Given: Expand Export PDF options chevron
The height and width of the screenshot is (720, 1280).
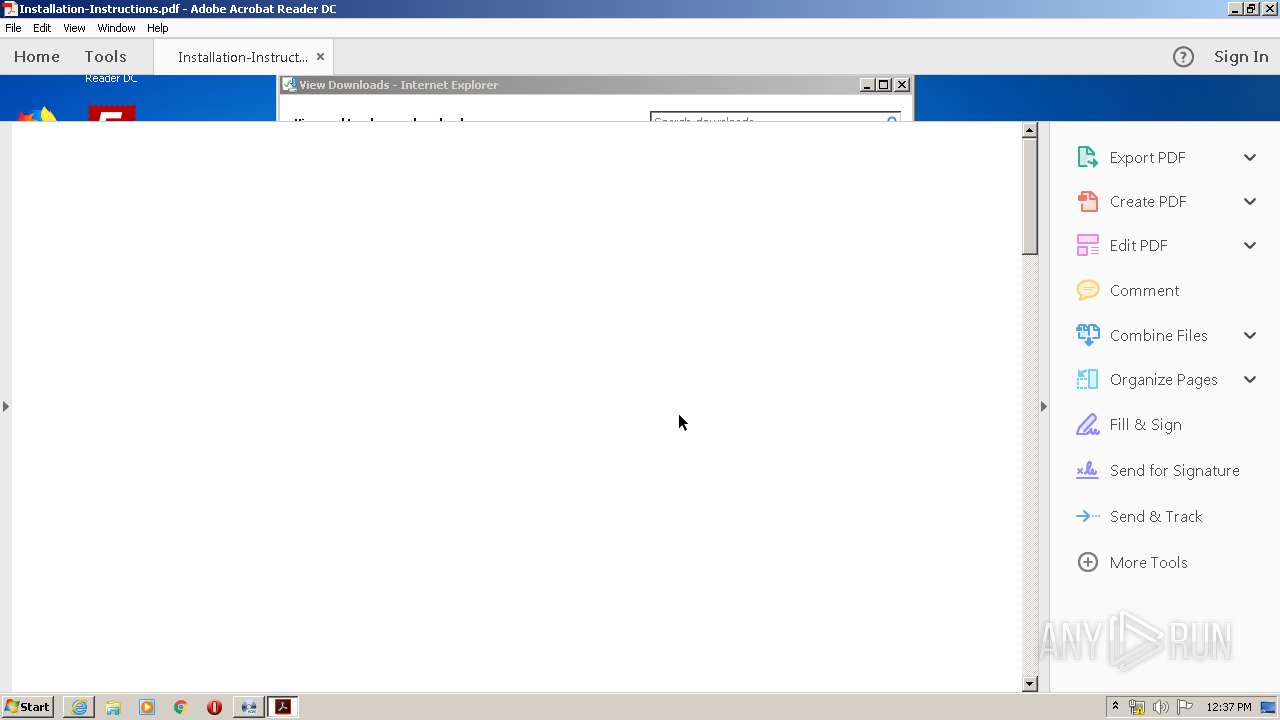Looking at the screenshot, I should (x=1250, y=157).
